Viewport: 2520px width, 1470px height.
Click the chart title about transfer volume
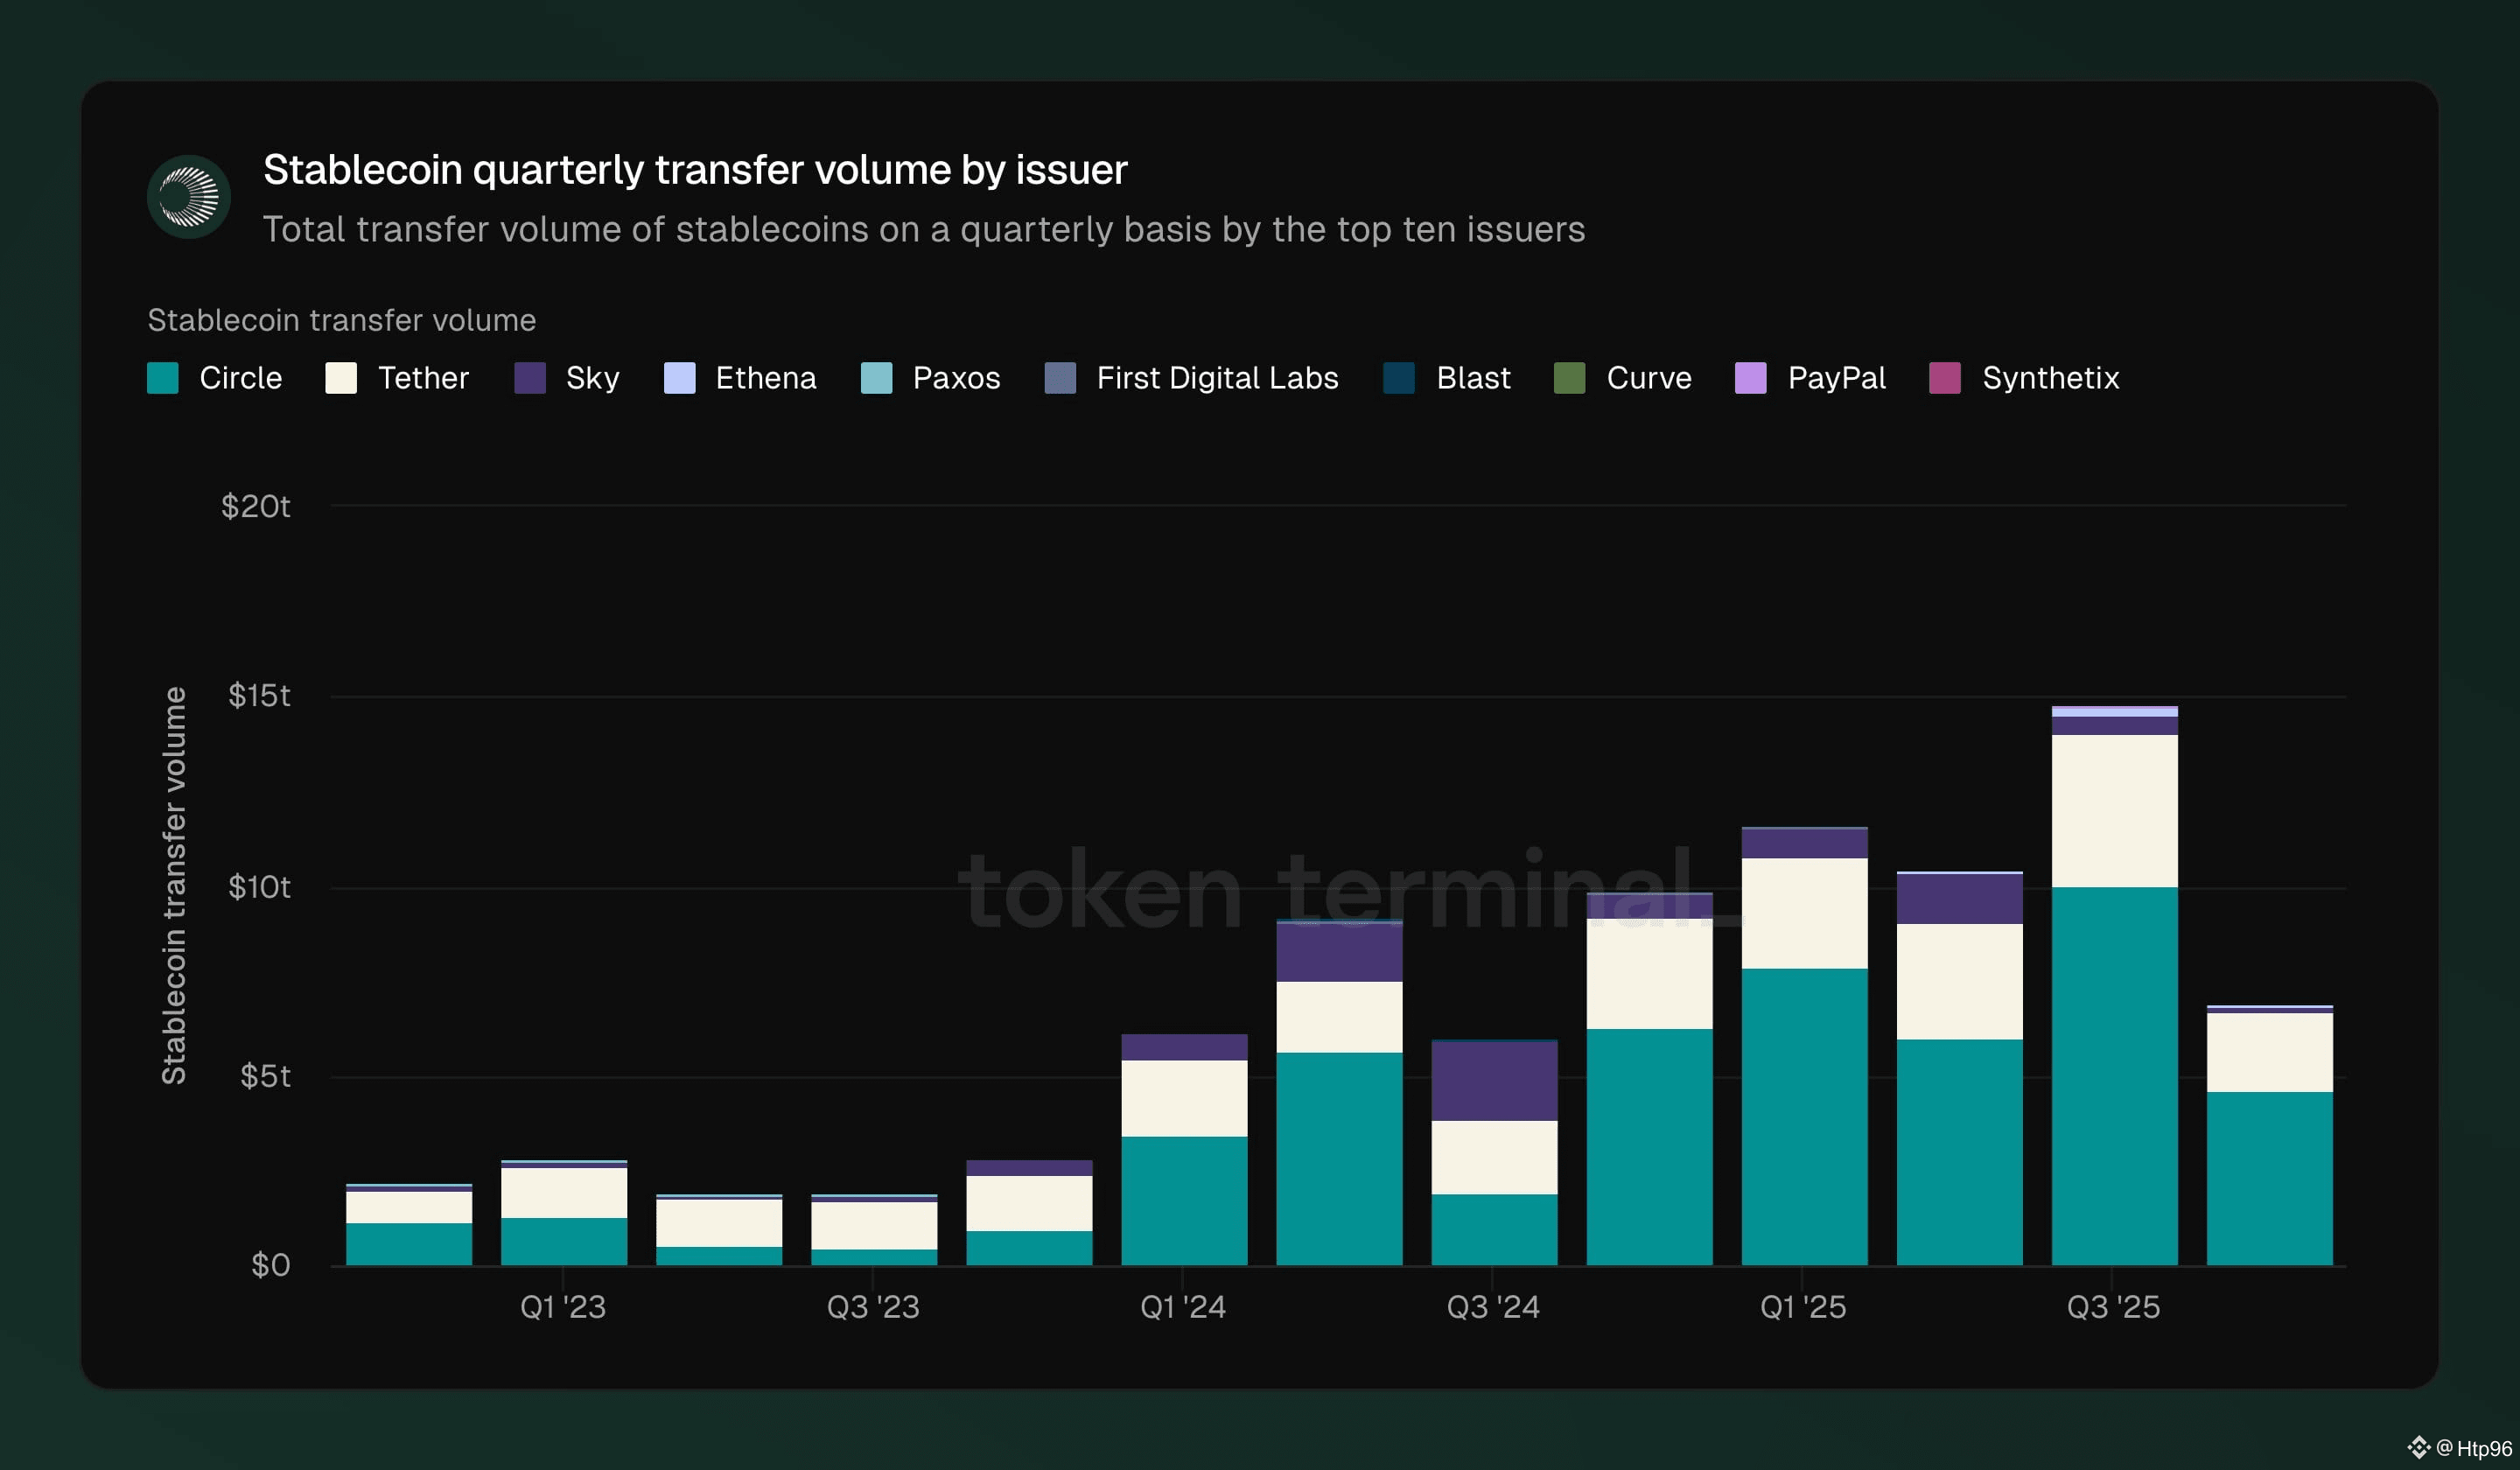point(695,170)
